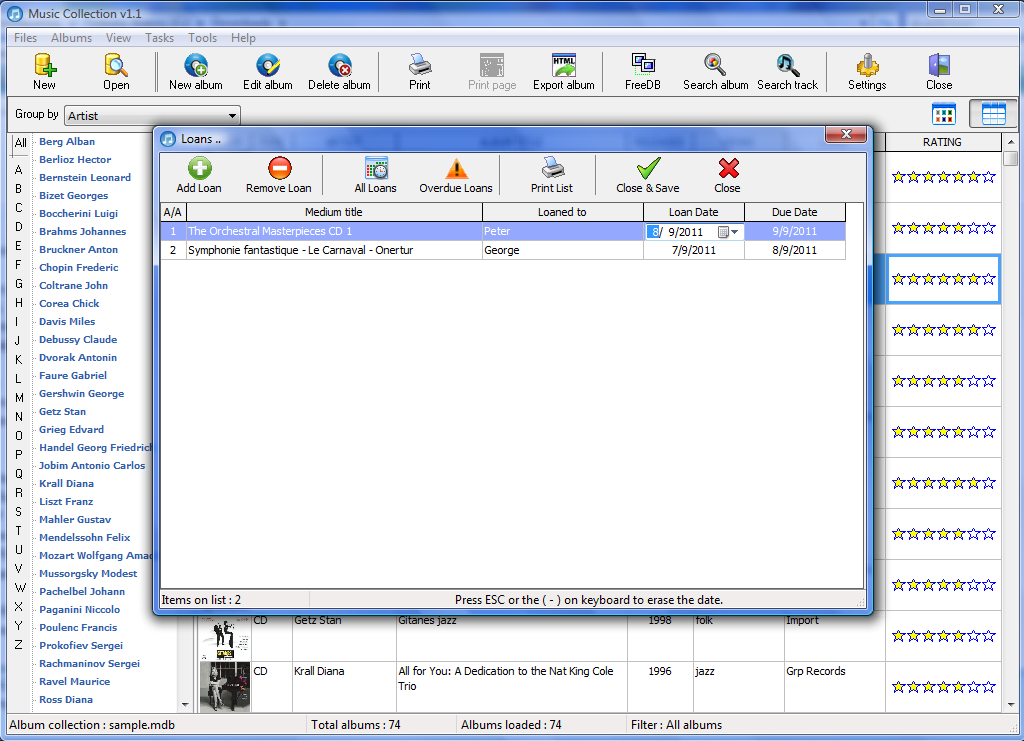Select the 'All' alphabet filter
The height and width of the screenshot is (741, 1024).
click(x=20, y=143)
